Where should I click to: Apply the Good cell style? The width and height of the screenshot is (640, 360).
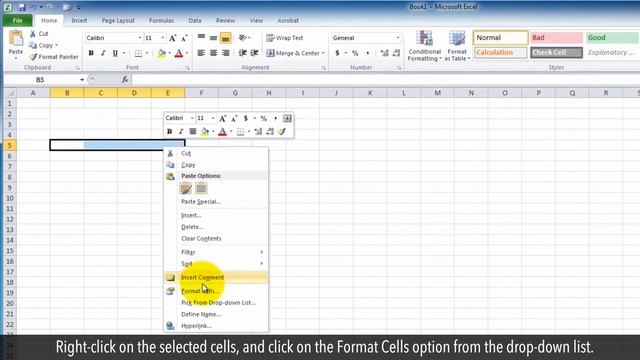[612, 38]
